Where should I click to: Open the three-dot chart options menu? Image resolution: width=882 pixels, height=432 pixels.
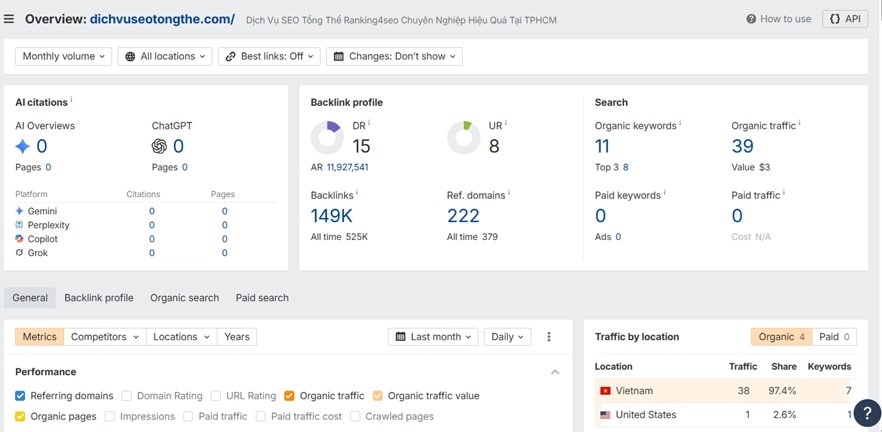coord(549,337)
